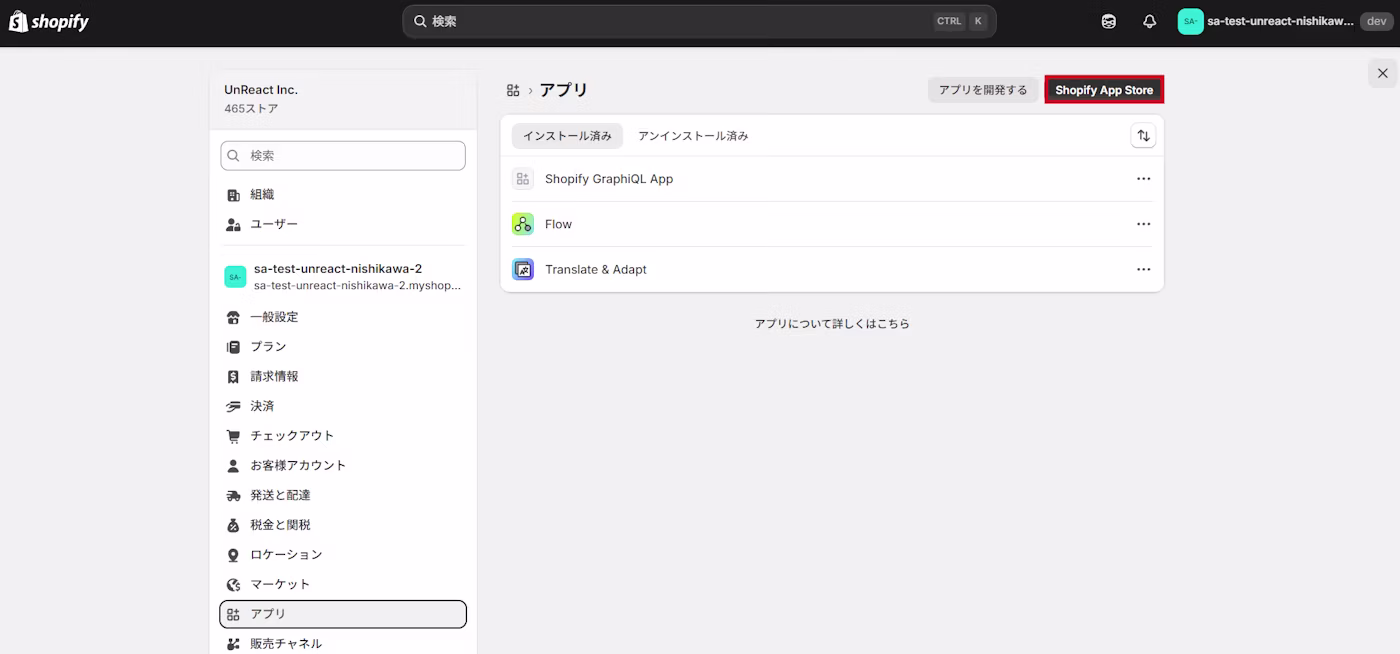Click ユーザー people icon in sidebar
This screenshot has height=654, width=1400.
point(233,224)
